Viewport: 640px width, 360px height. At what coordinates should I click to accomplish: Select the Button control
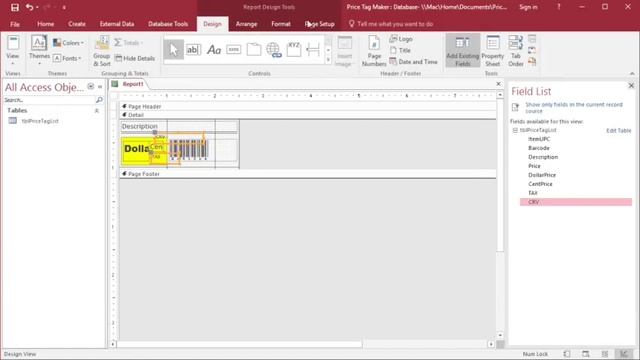pos(233,50)
